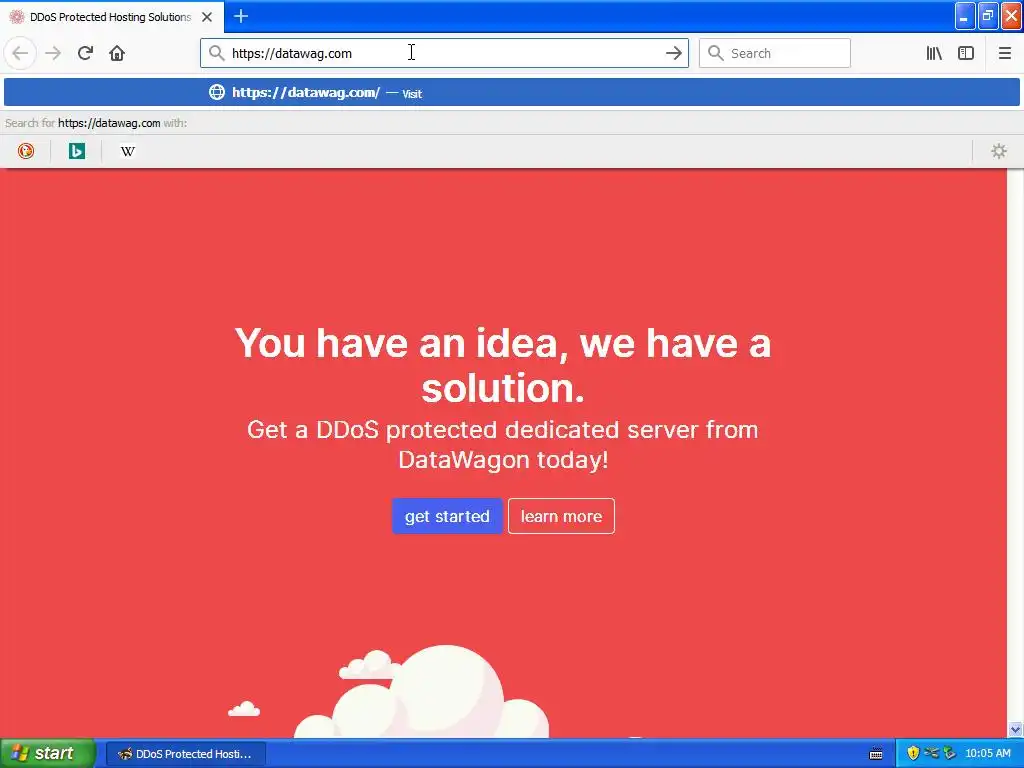This screenshot has height=768, width=1024.
Task: Click the magnifier icon in the Search box
Action: [x=716, y=53]
